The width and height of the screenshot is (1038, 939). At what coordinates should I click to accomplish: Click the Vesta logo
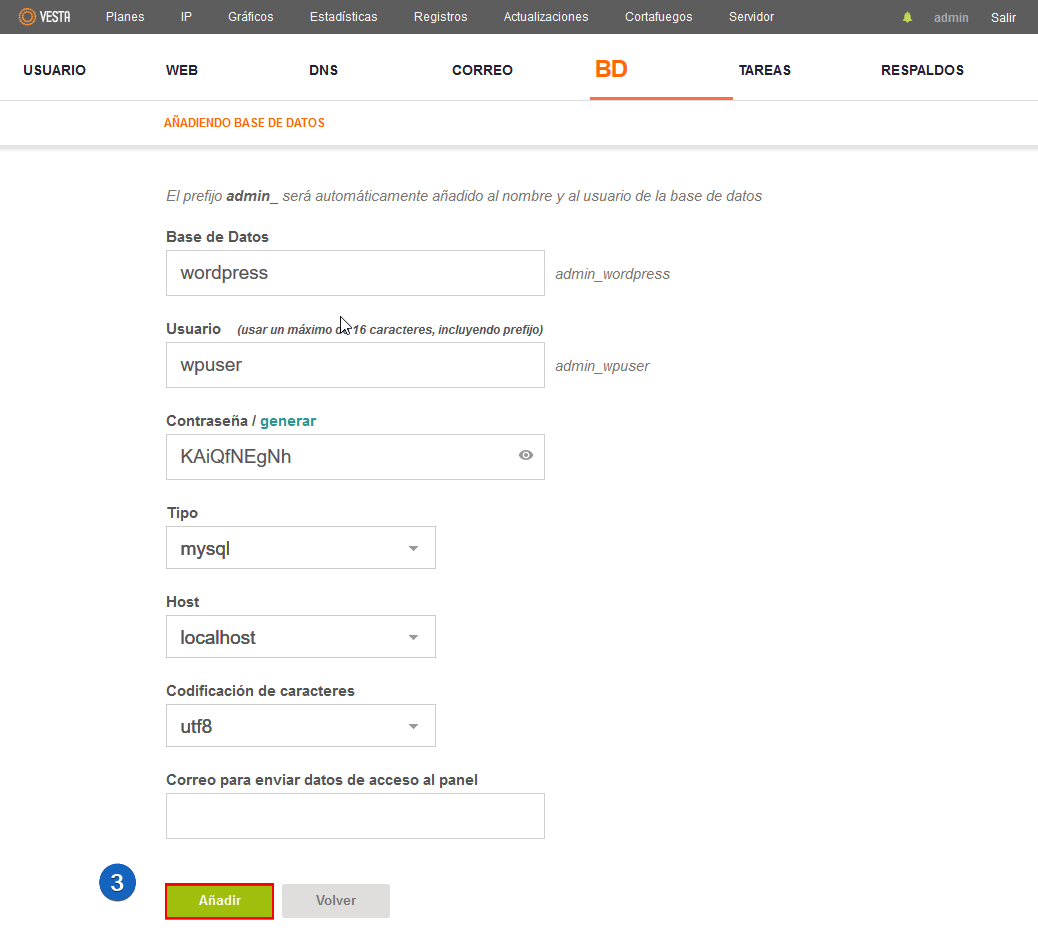(x=44, y=17)
